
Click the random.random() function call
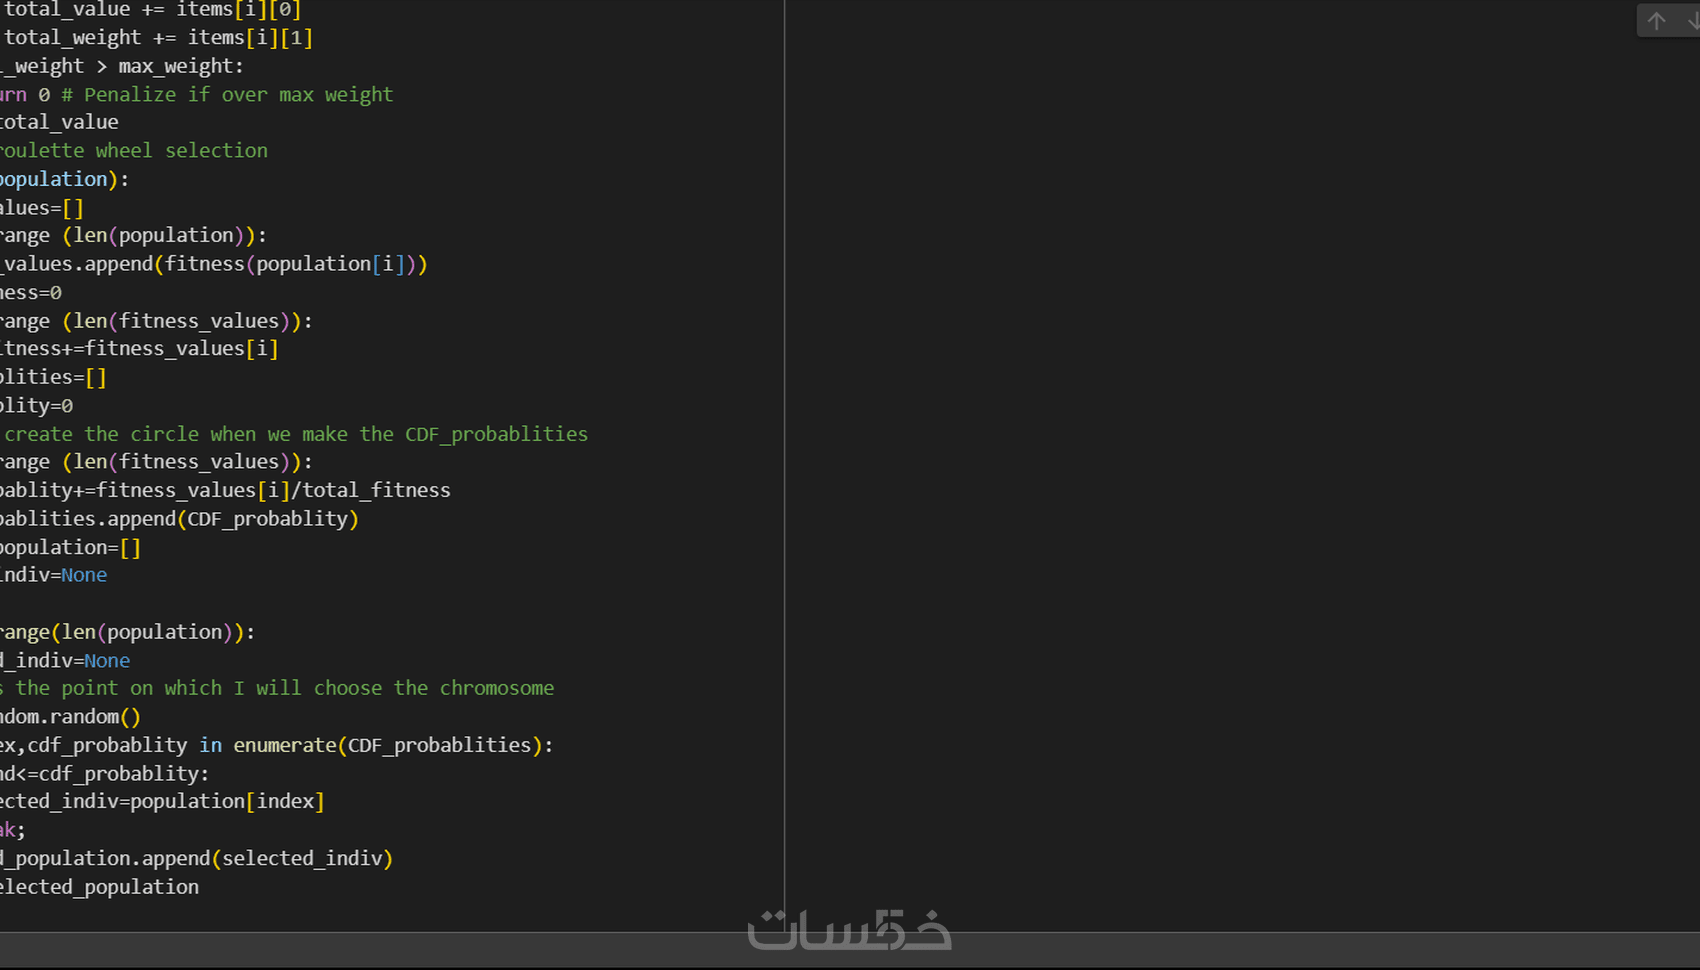coord(70,716)
